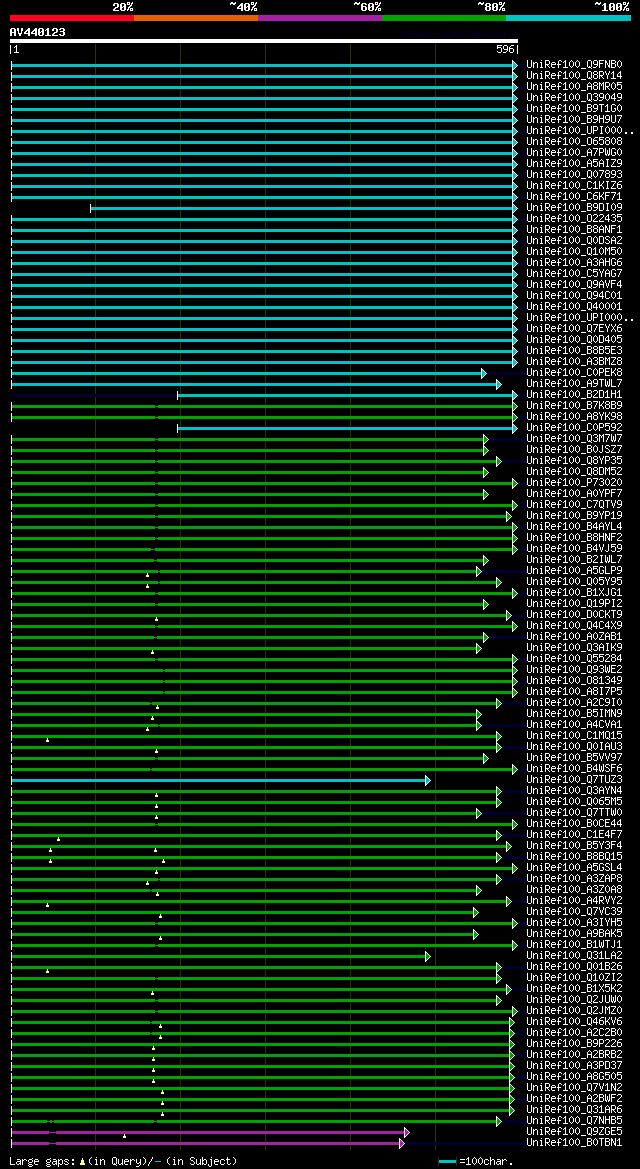
Task: Click the purple ~60% identity legend segment
Action: 320,17
